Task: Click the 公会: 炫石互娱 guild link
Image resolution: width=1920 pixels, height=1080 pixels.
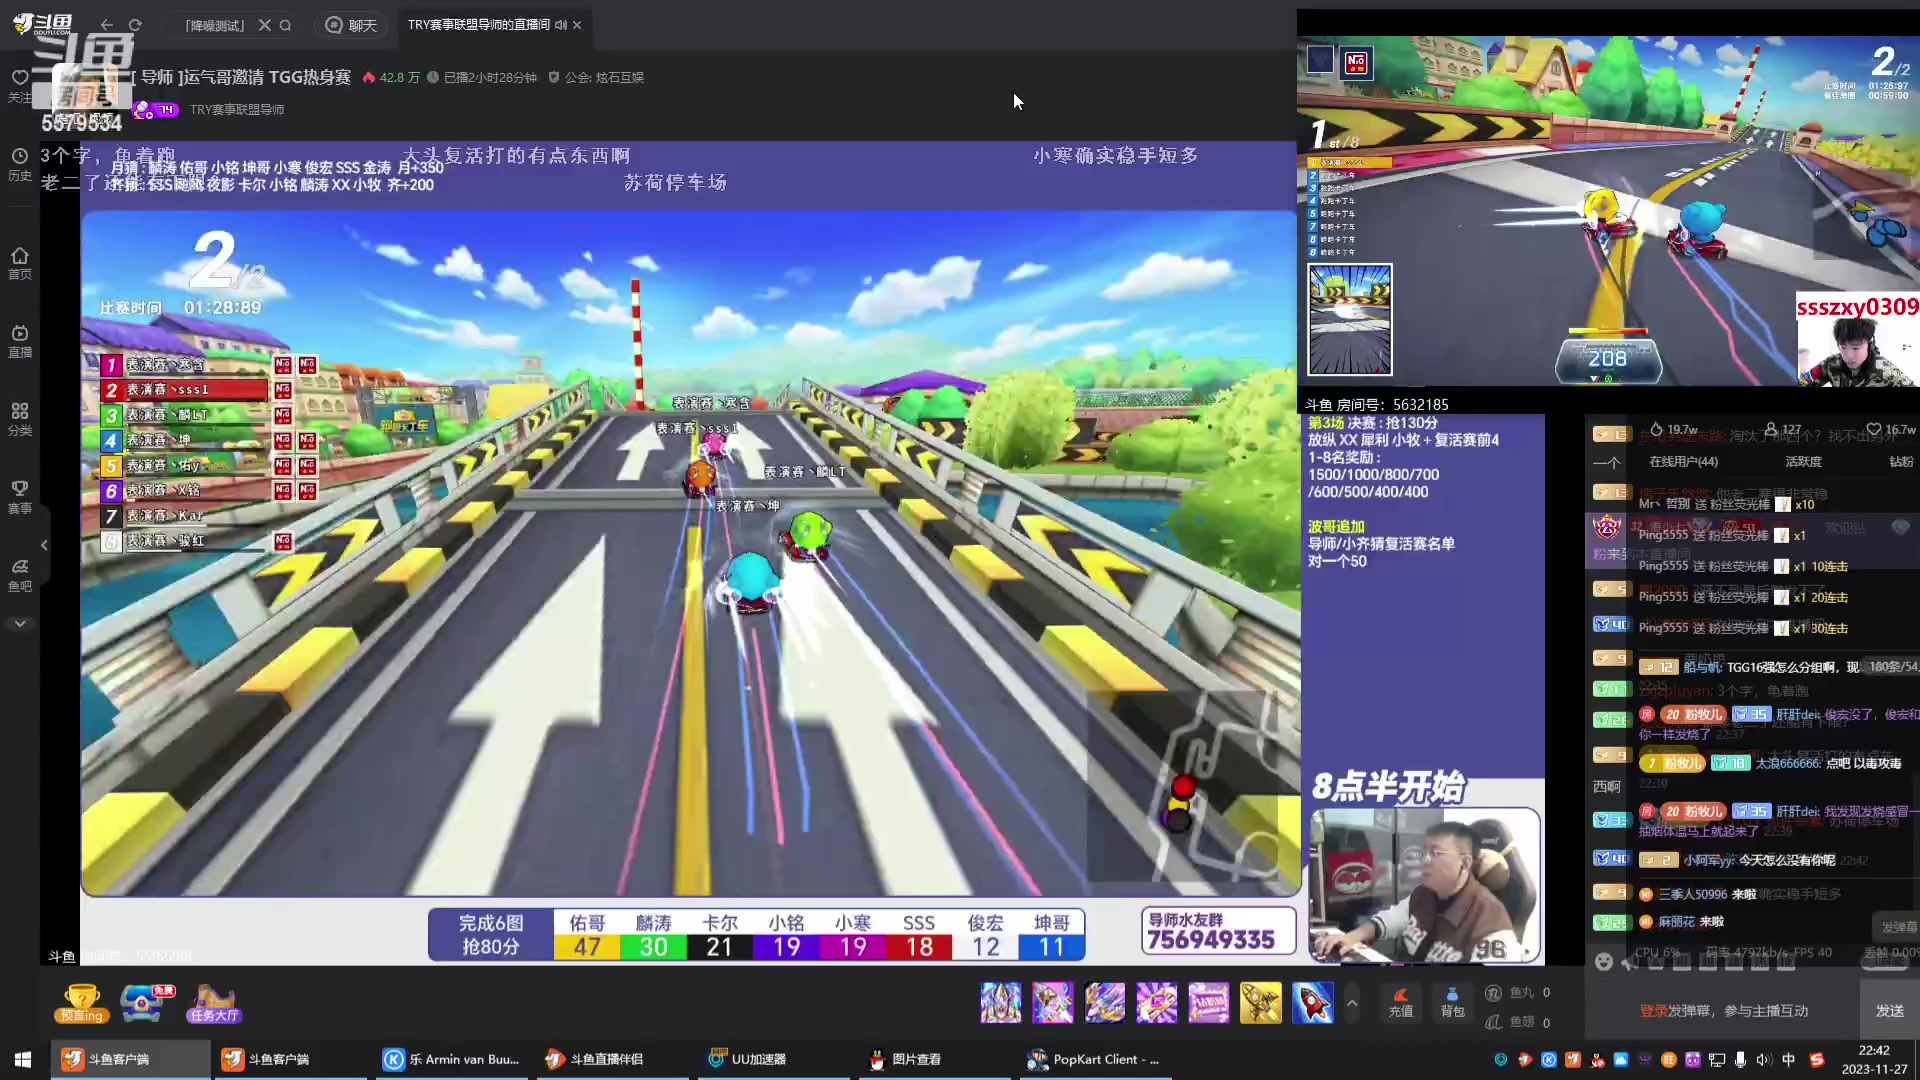Action: pyautogui.click(x=604, y=77)
